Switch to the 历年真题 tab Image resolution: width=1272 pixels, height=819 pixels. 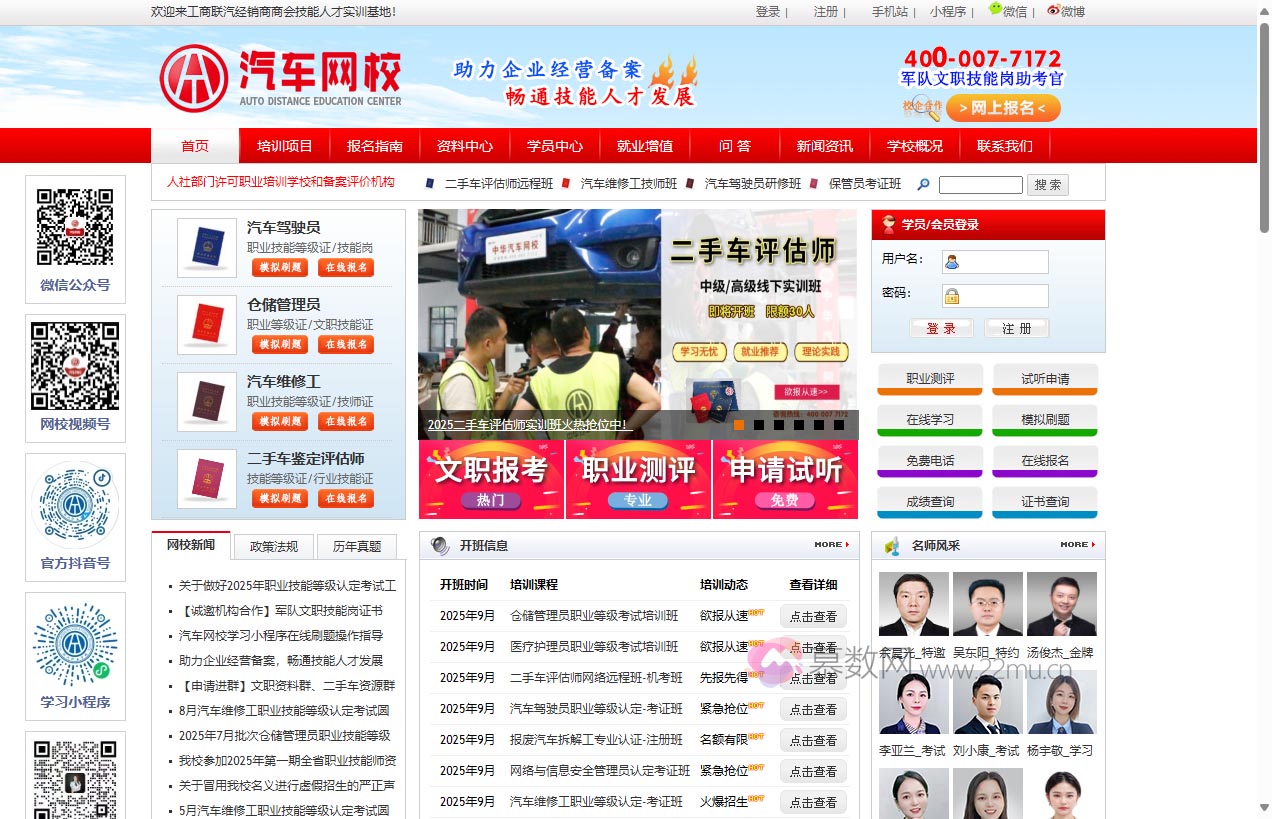pos(359,546)
